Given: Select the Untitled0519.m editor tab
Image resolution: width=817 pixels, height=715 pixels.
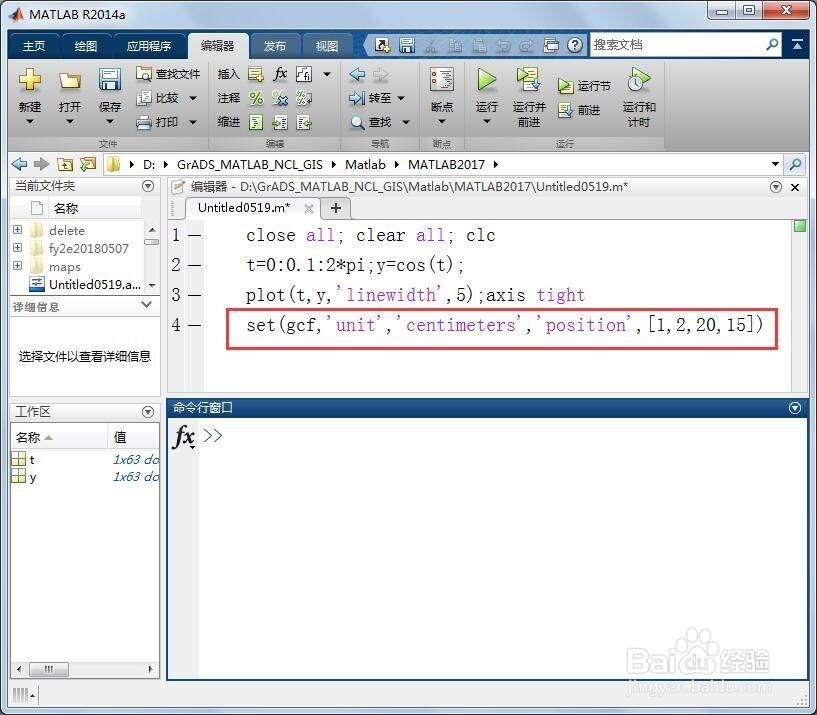Looking at the screenshot, I should [x=243, y=208].
